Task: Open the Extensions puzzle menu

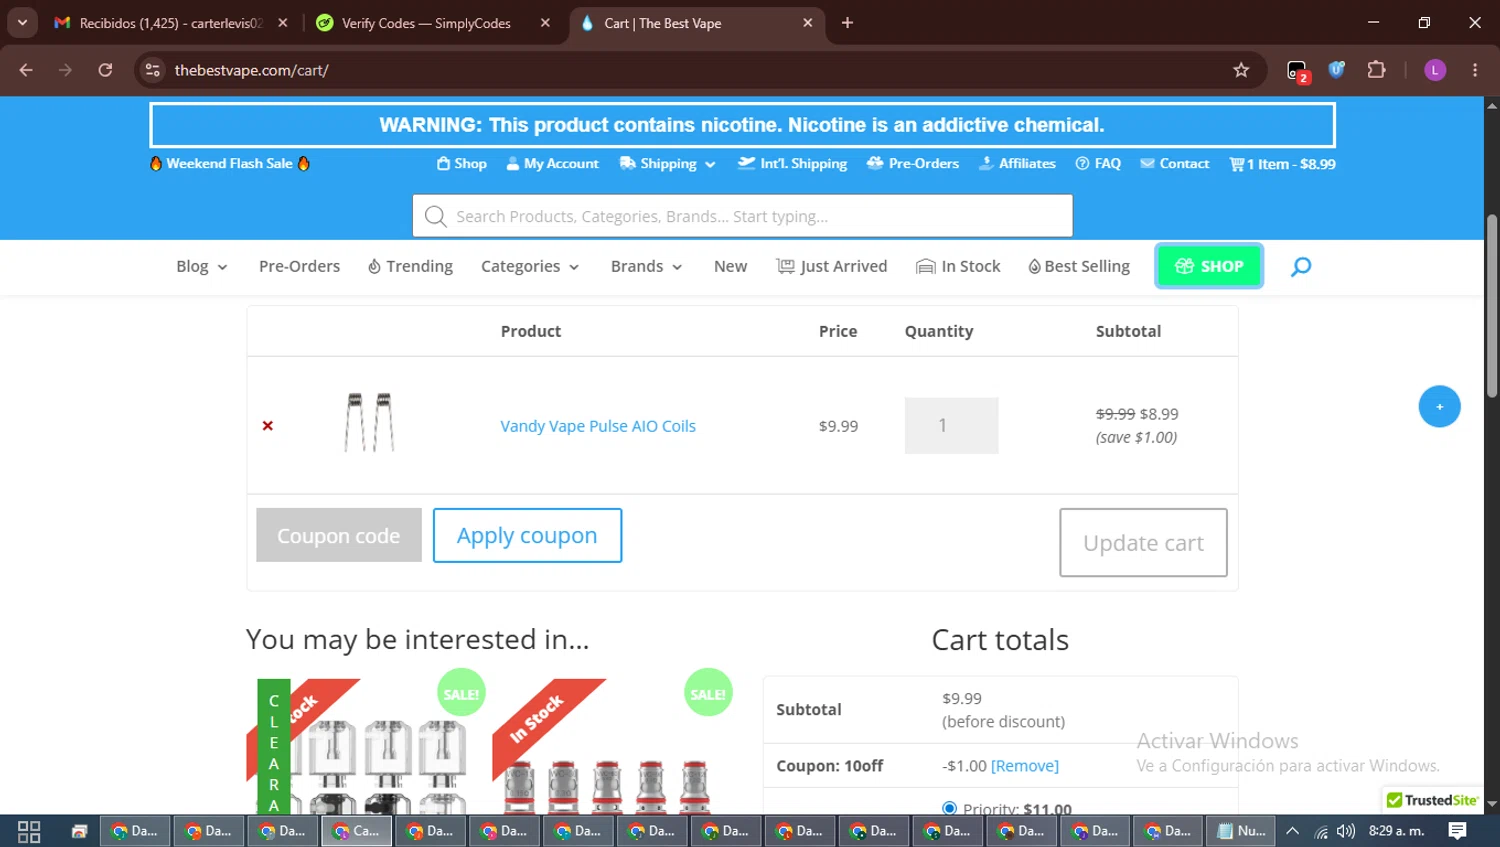Action: pos(1376,70)
